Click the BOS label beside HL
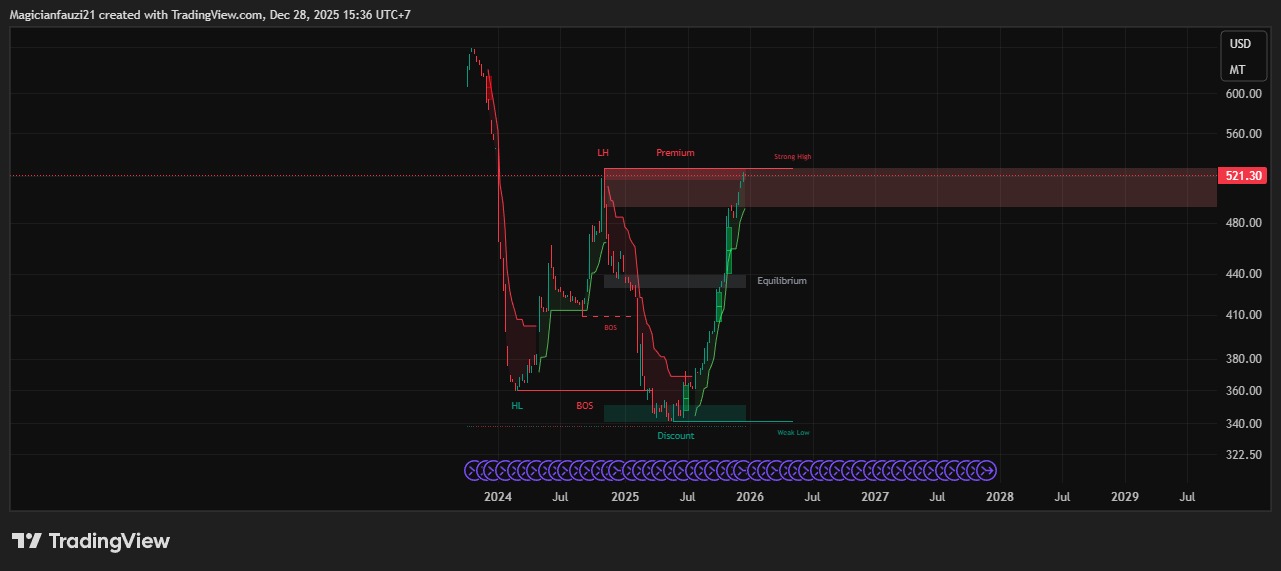1281x571 pixels. click(x=584, y=406)
